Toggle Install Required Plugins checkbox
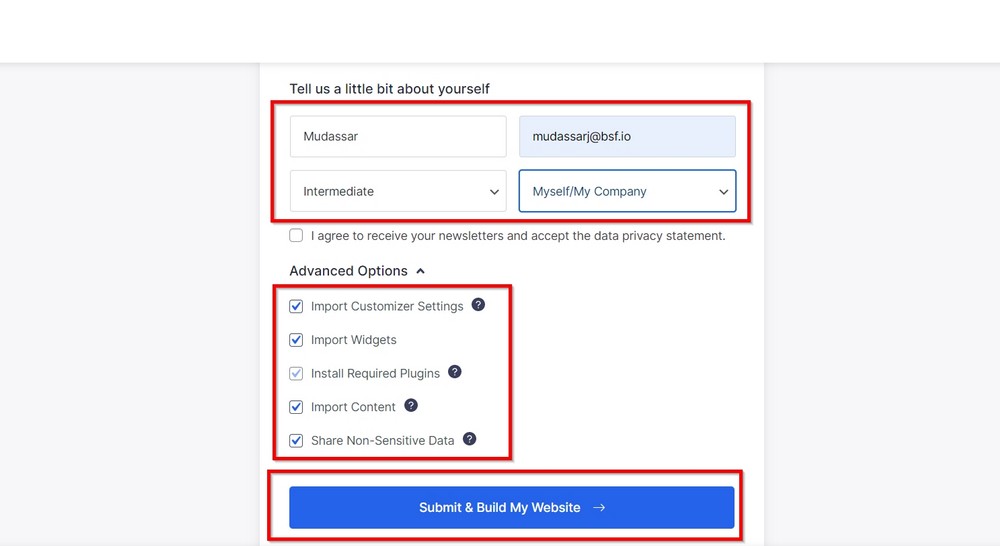Viewport: 1000px width, 546px height. pyautogui.click(x=296, y=373)
